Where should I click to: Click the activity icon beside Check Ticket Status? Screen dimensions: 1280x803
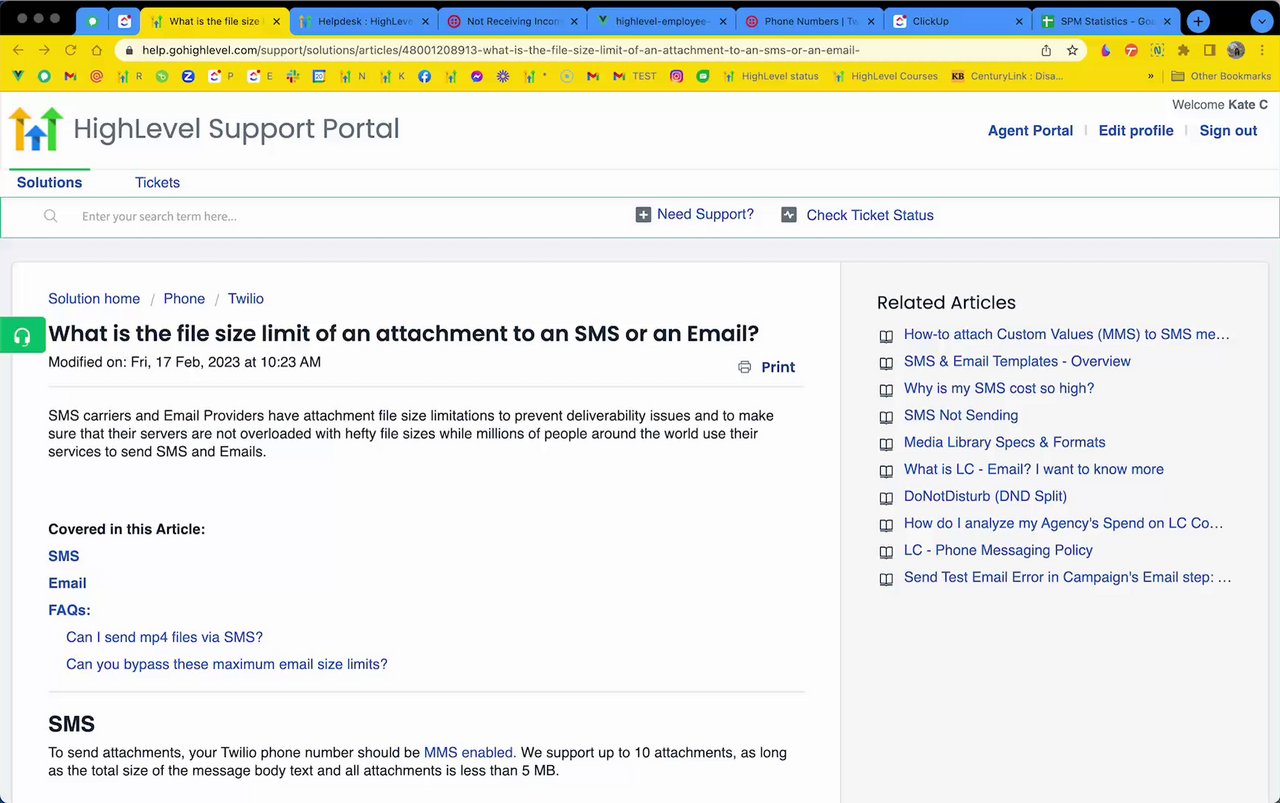[x=789, y=215]
